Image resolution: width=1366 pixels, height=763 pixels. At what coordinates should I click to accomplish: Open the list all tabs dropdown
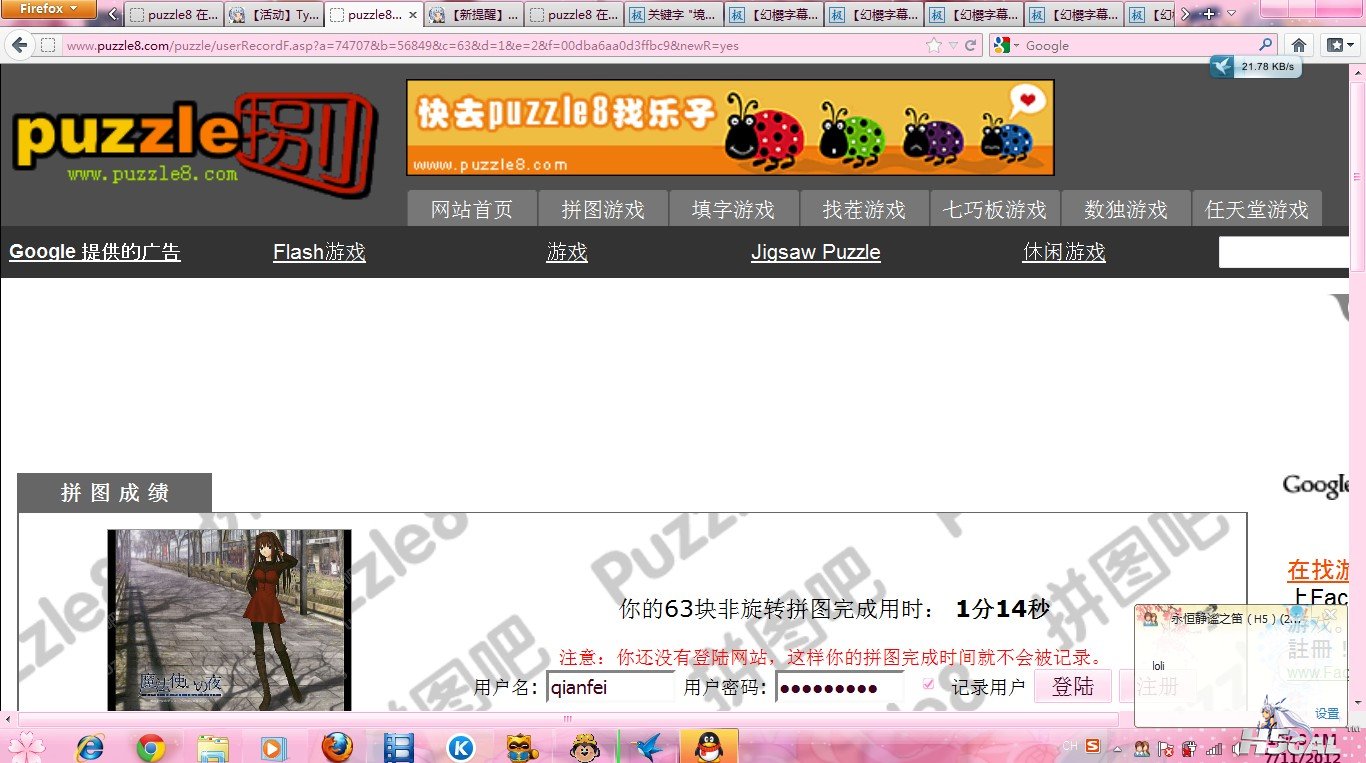point(1231,14)
